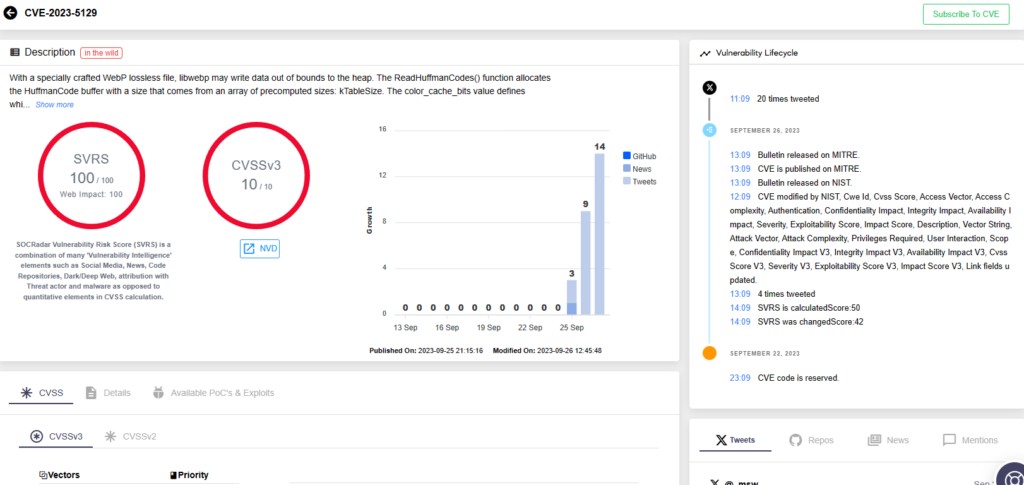Image resolution: width=1024 pixels, height=485 pixels.
Task: Switch to the News tab
Action: coord(888,440)
